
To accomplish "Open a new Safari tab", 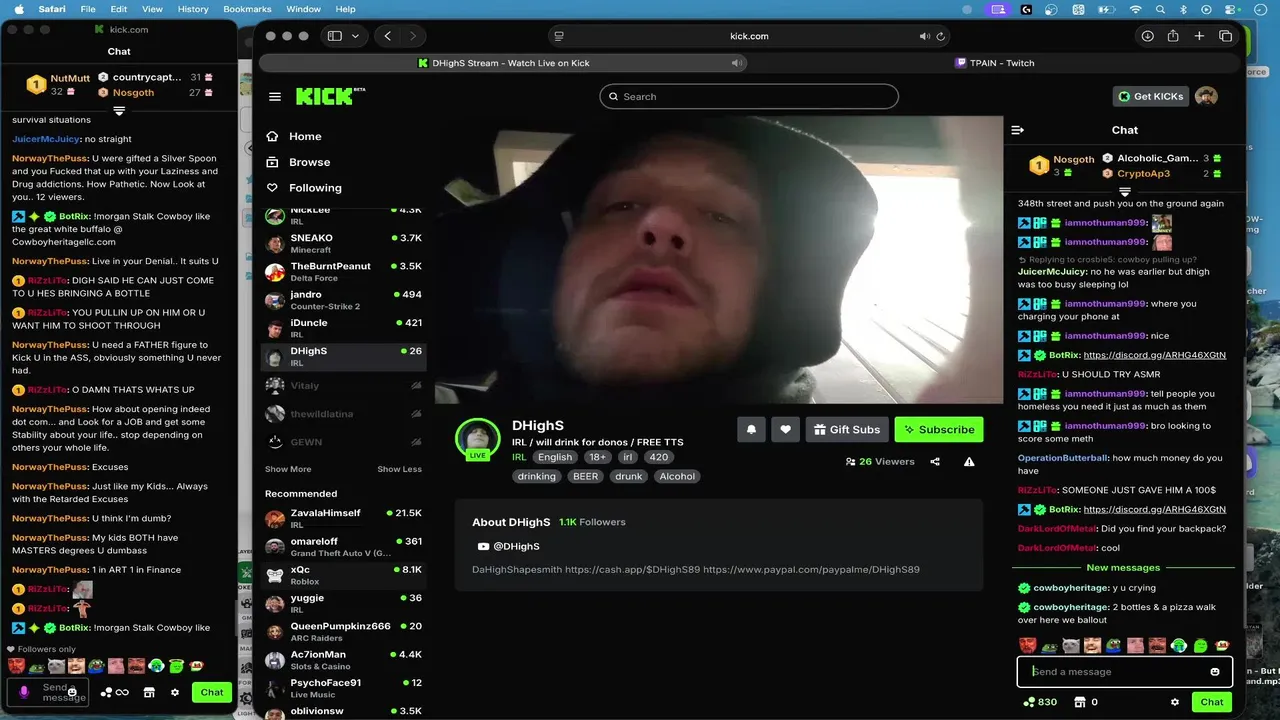I will (1199, 36).
